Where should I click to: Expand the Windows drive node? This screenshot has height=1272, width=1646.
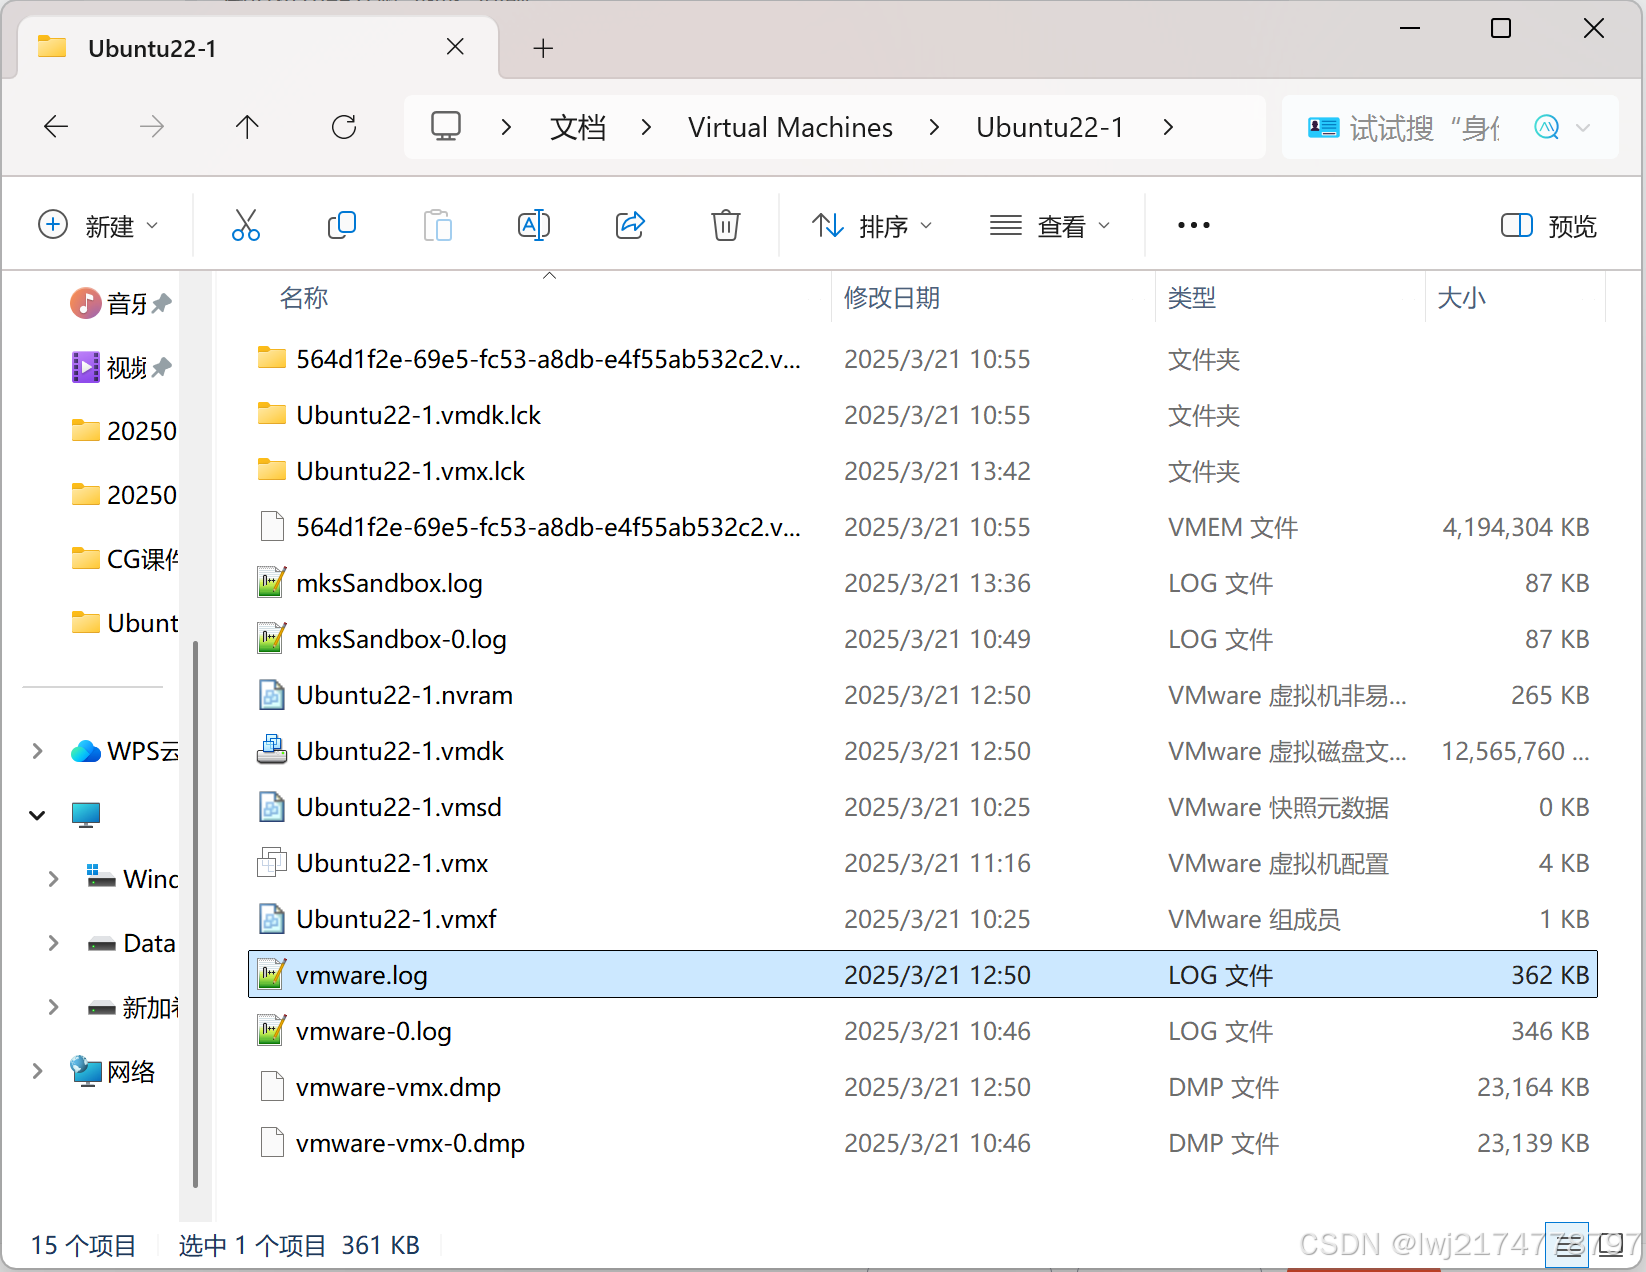(x=53, y=879)
